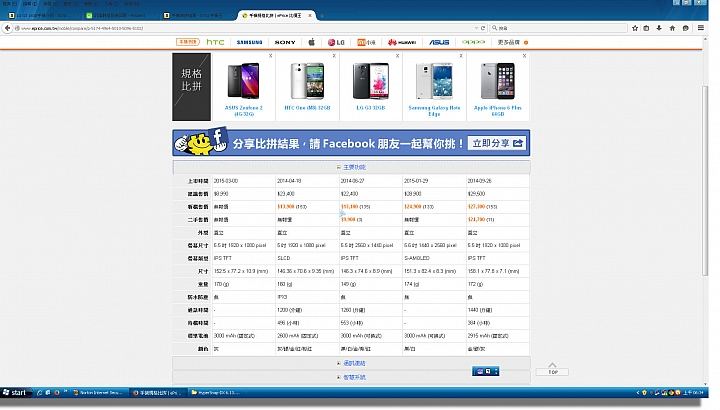Click in the browser search field
This screenshot has height=410, width=720.
tap(559, 28)
